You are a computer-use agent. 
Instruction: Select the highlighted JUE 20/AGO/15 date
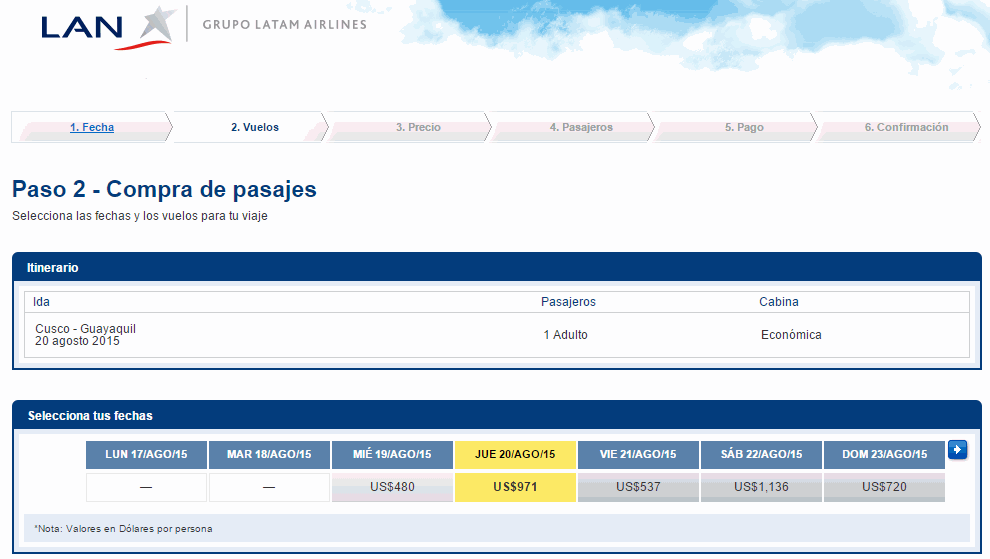pyautogui.click(x=515, y=455)
